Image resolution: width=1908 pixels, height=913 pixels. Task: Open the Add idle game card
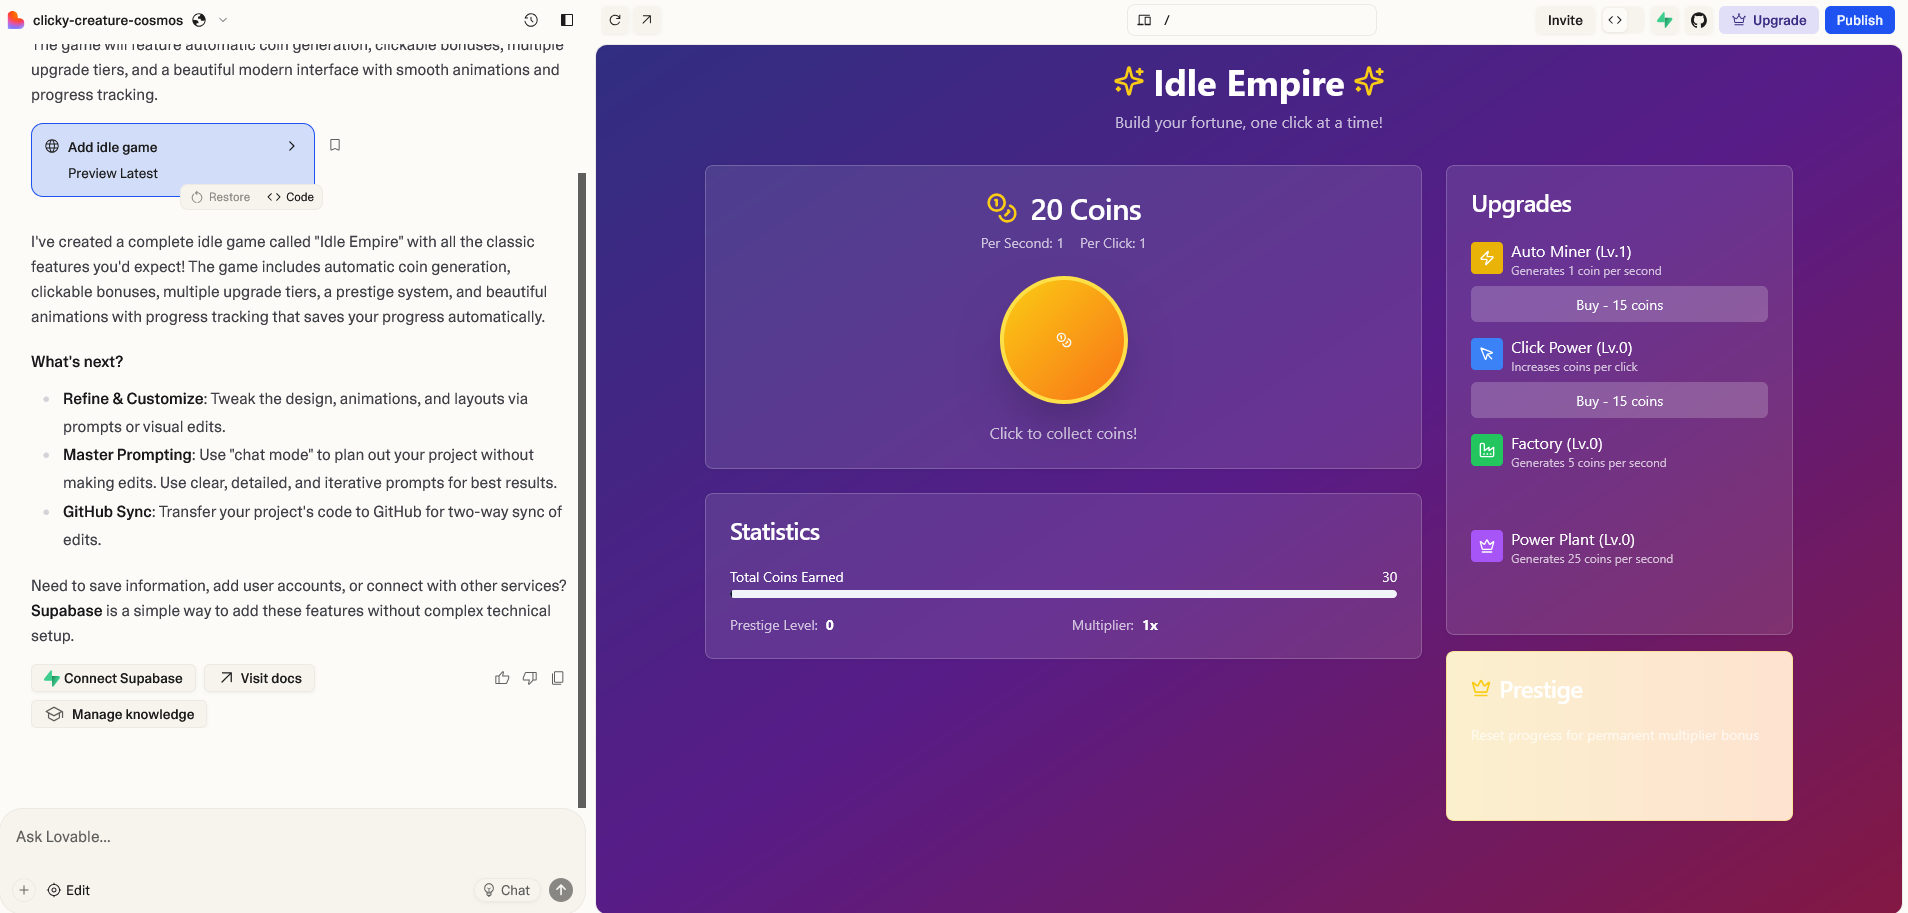coord(173,160)
